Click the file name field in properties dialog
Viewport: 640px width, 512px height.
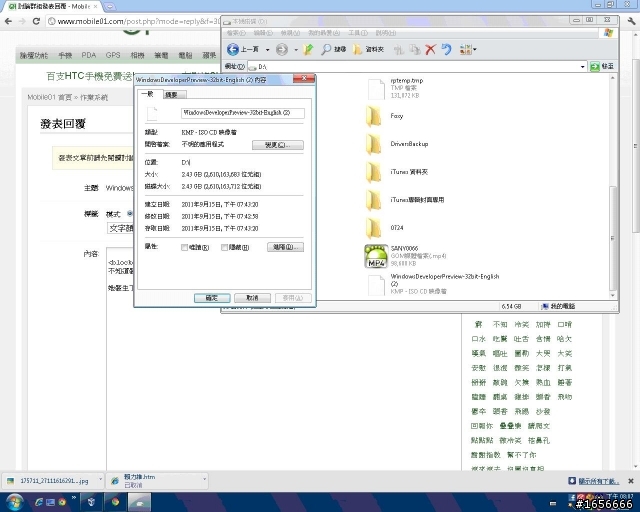click(242, 113)
